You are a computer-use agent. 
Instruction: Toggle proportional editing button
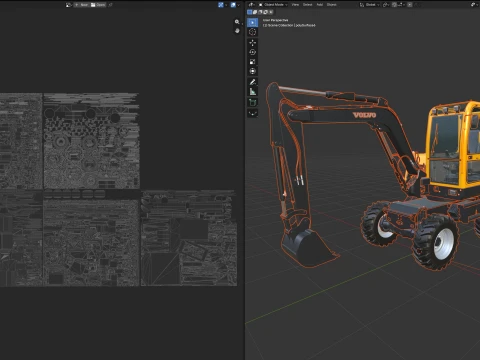pos(410,5)
